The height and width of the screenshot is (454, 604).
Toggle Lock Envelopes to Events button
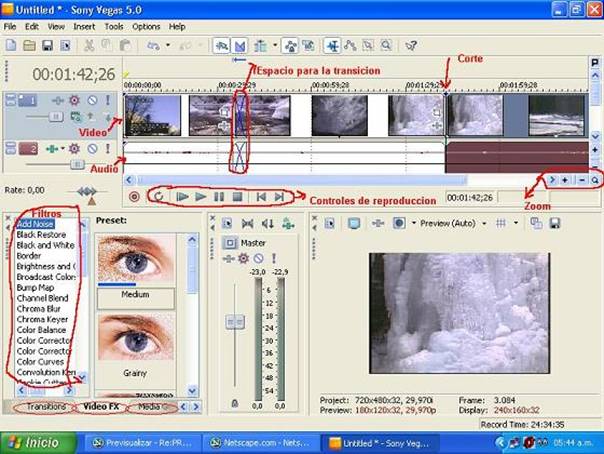point(290,46)
